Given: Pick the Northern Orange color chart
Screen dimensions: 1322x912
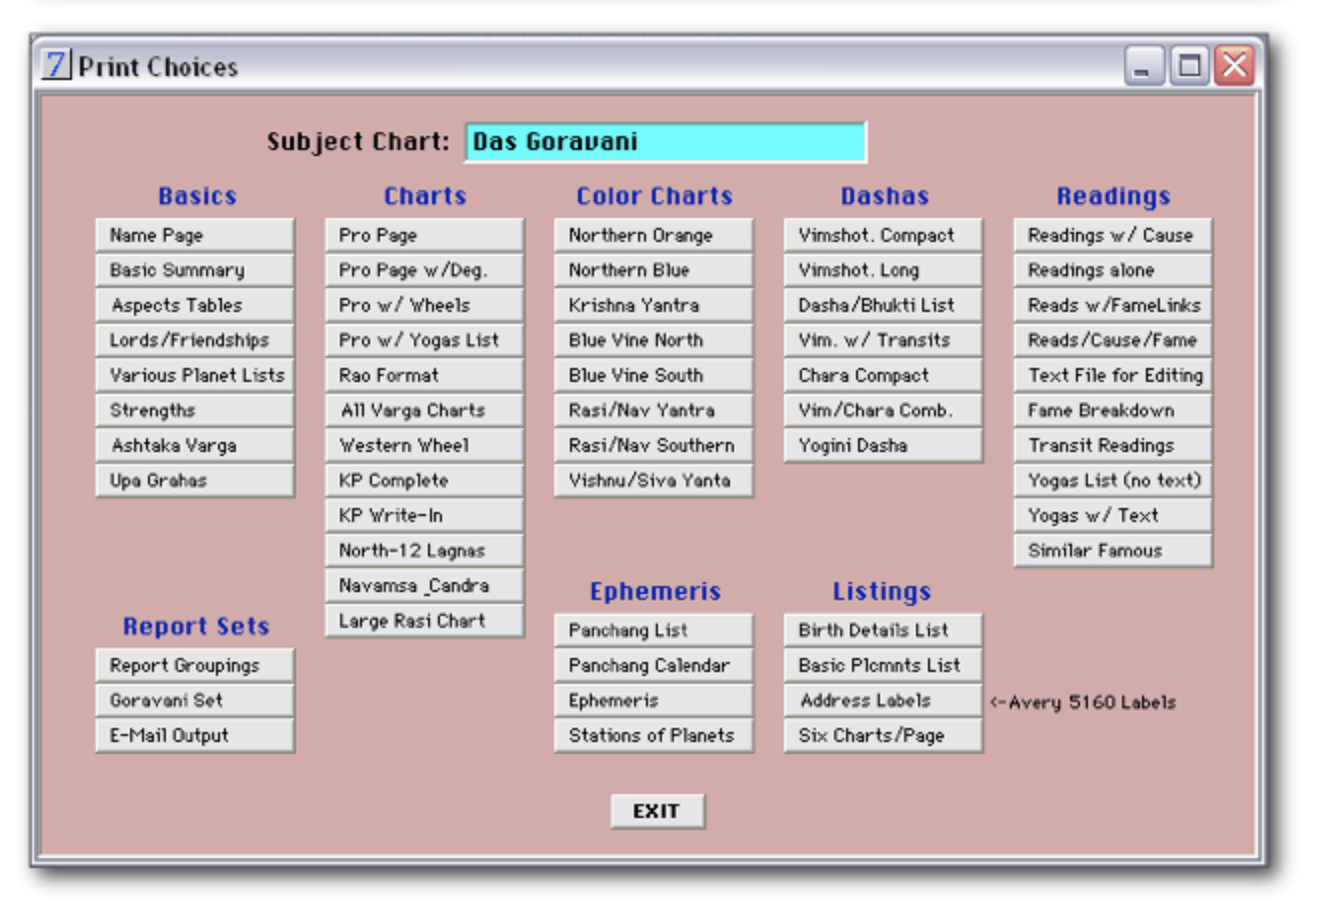Looking at the screenshot, I should (653, 235).
